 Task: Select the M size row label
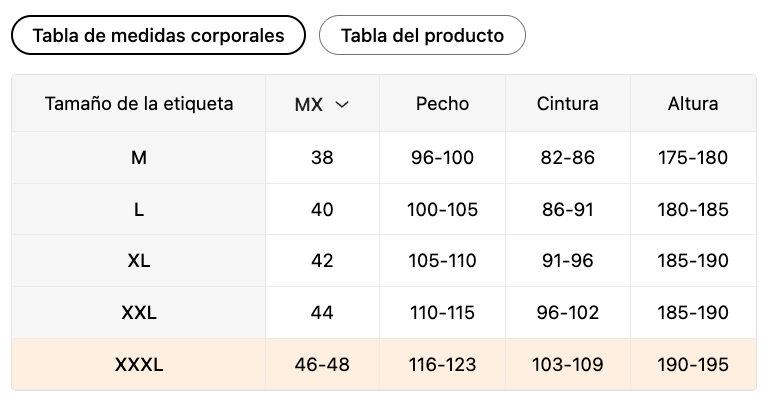(x=139, y=158)
